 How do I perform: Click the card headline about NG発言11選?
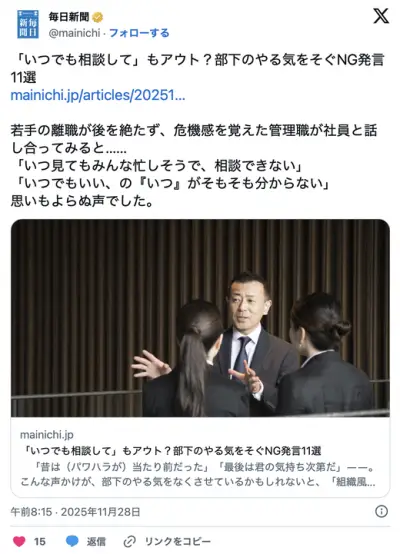click(170, 450)
